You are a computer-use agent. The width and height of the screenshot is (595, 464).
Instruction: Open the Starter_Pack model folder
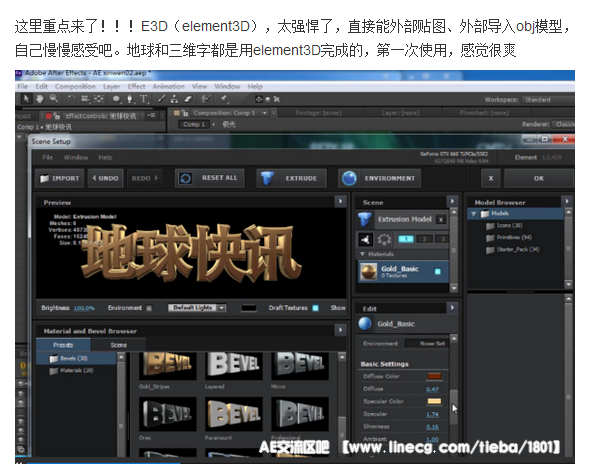tap(513, 250)
